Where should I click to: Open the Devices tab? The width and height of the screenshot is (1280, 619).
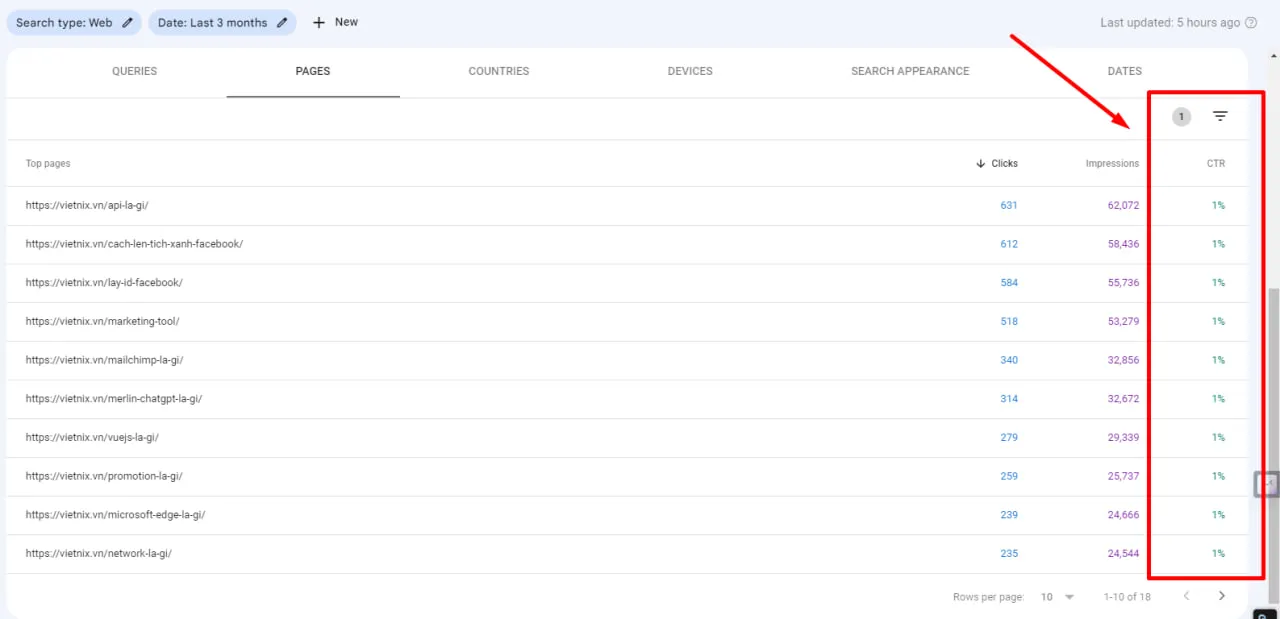coord(690,71)
